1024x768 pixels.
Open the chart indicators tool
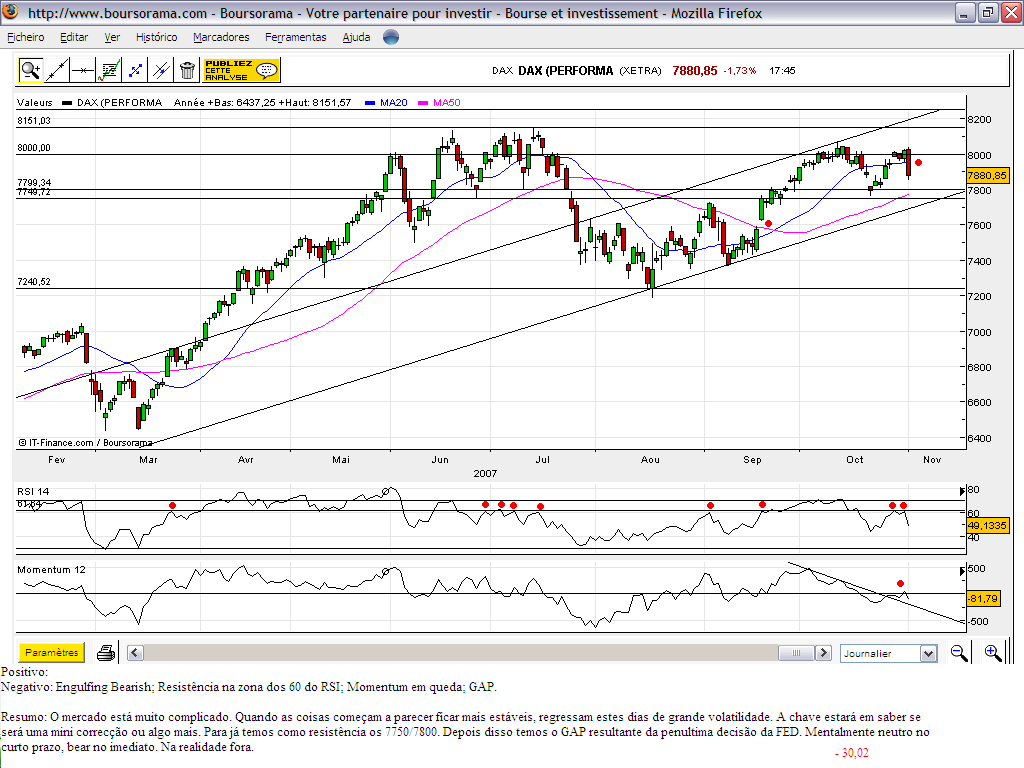(x=109, y=70)
